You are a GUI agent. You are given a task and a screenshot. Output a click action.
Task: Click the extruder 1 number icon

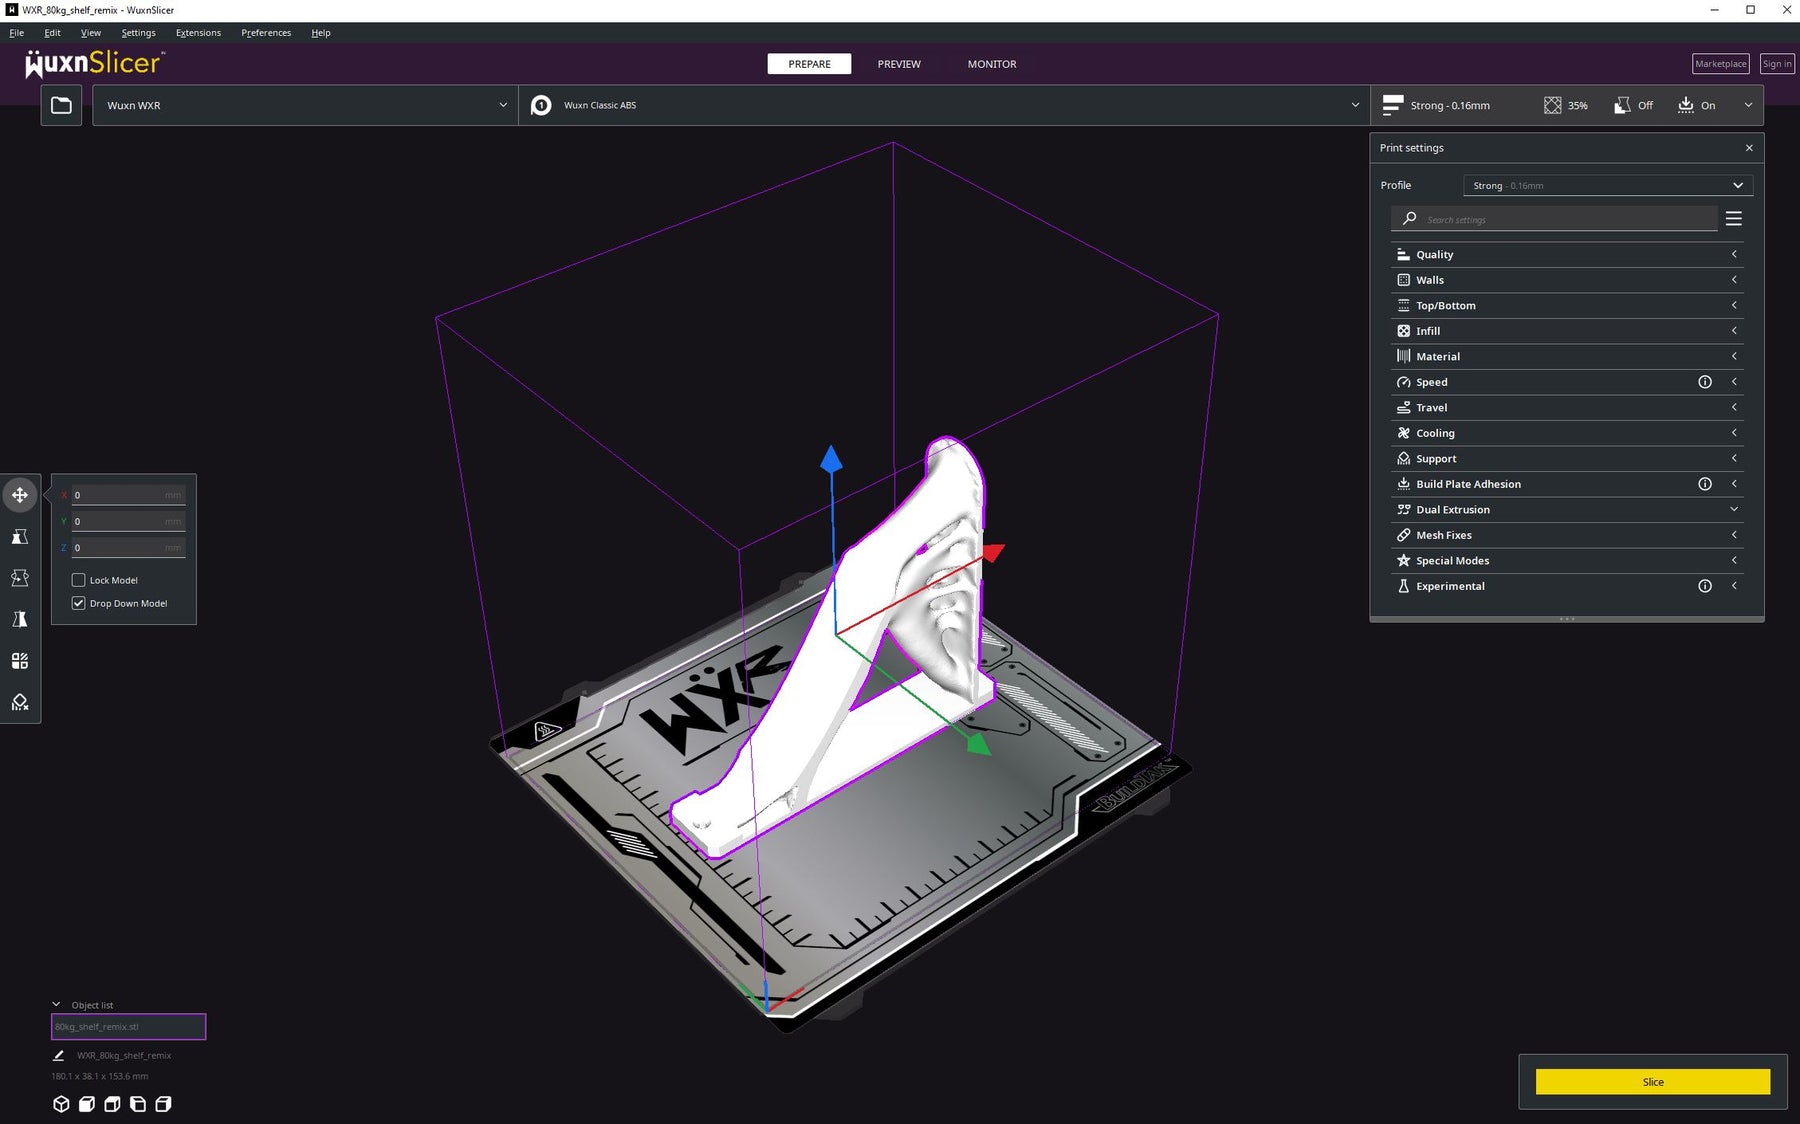(541, 105)
